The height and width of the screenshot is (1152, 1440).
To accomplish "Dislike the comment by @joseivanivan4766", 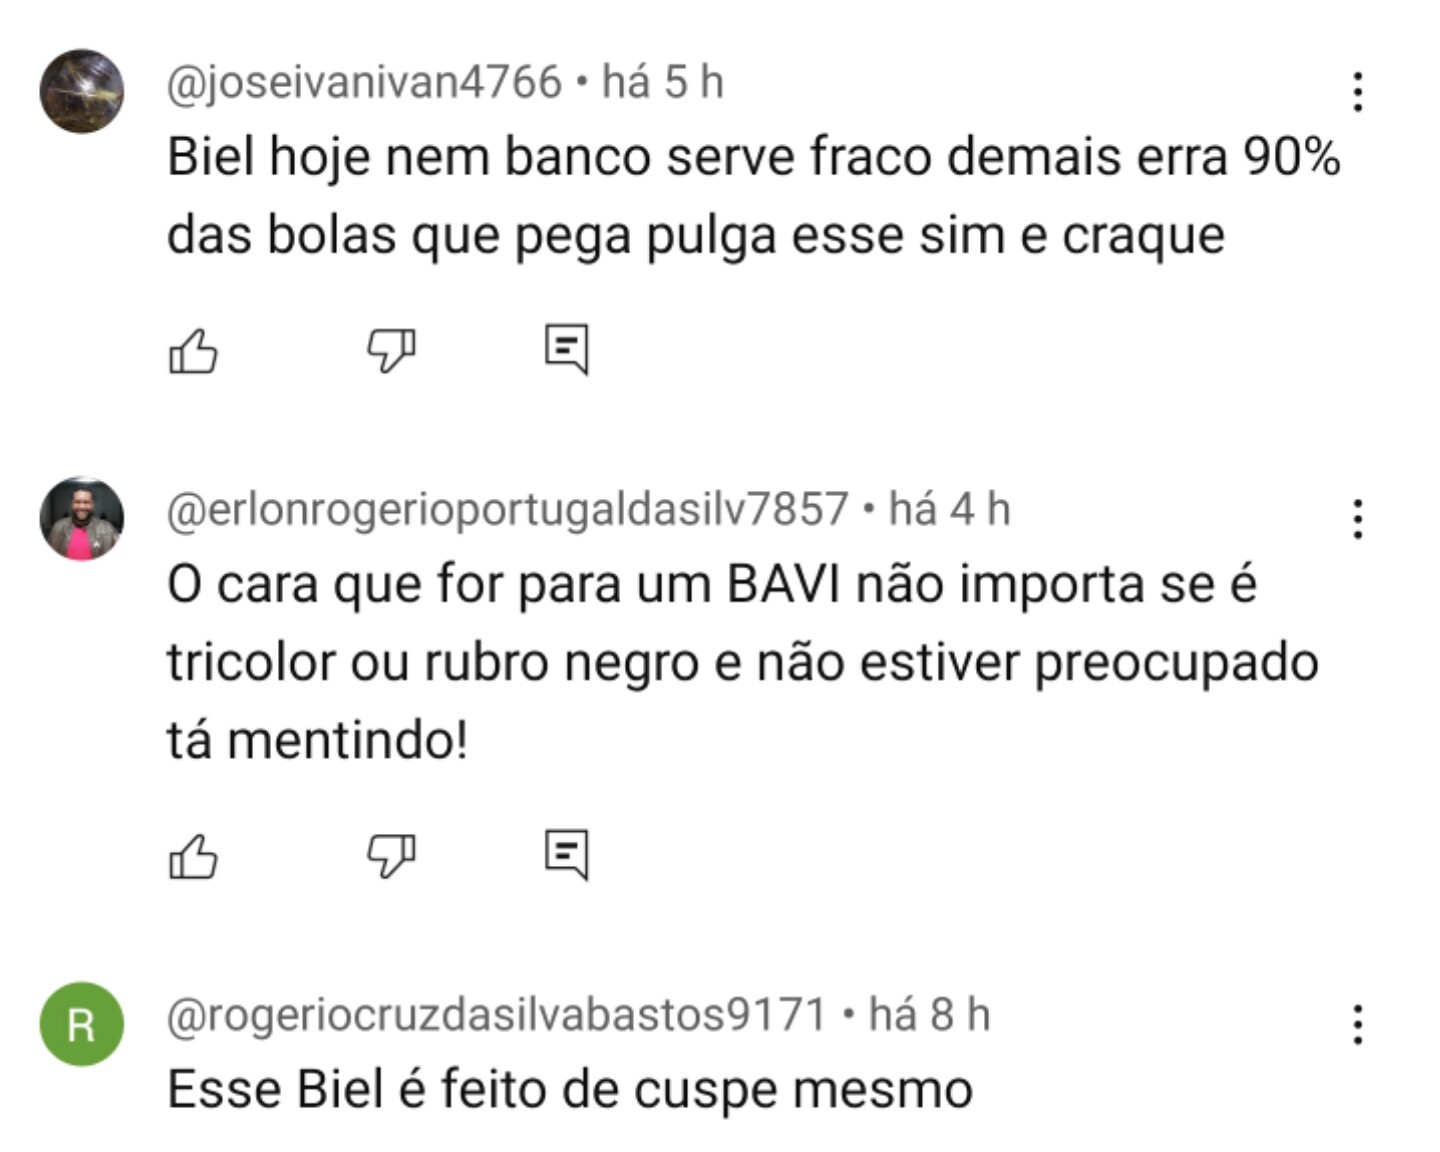I will (x=391, y=351).
